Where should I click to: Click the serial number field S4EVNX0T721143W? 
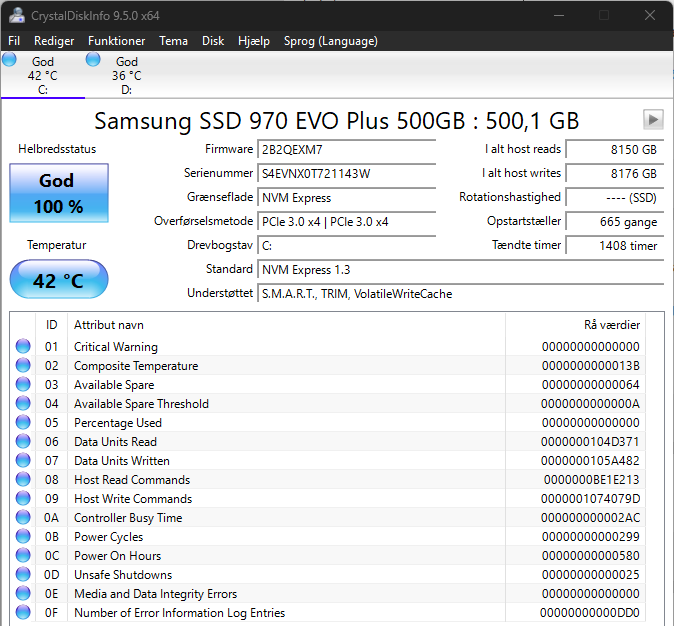pyautogui.click(x=346, y=174)
